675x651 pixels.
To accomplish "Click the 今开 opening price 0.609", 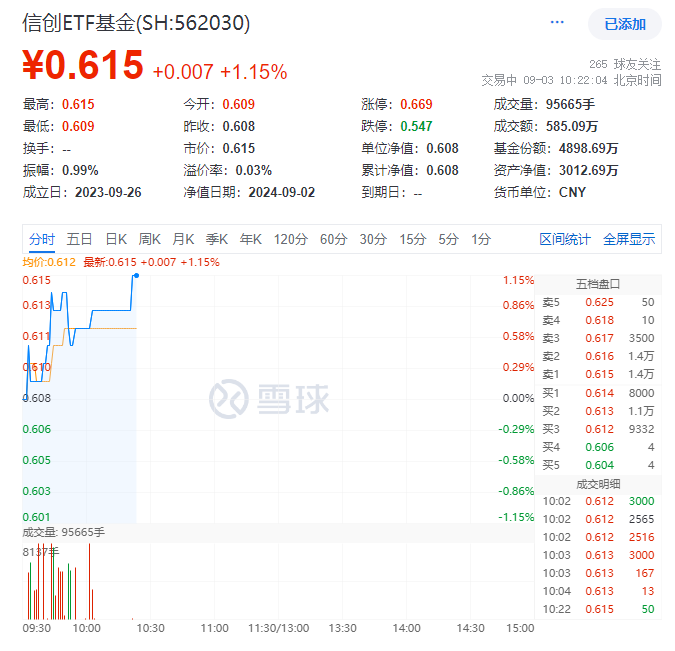I will pyautogui.click(x=238, y=104).
